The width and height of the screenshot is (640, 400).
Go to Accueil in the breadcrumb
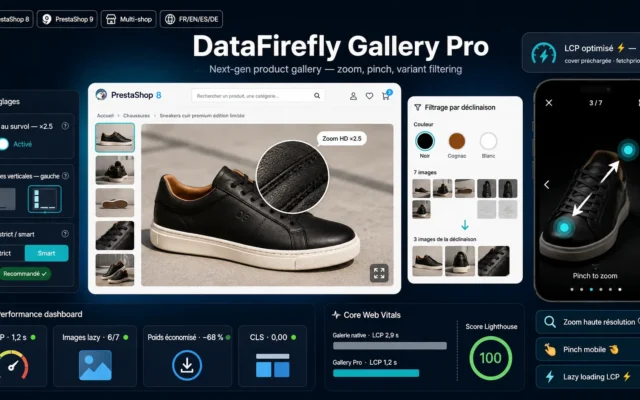[x=105, y=116]
